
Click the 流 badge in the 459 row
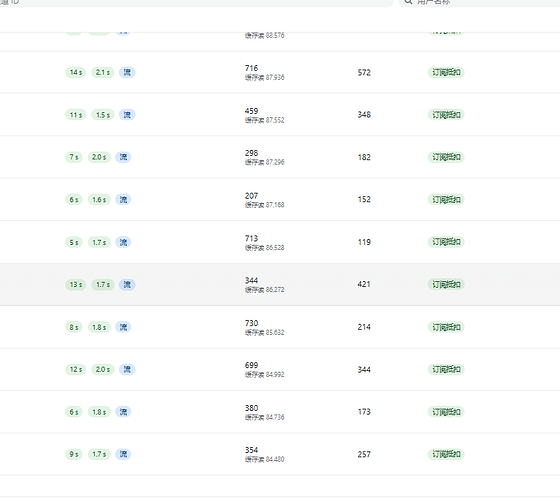coord(127,115)
